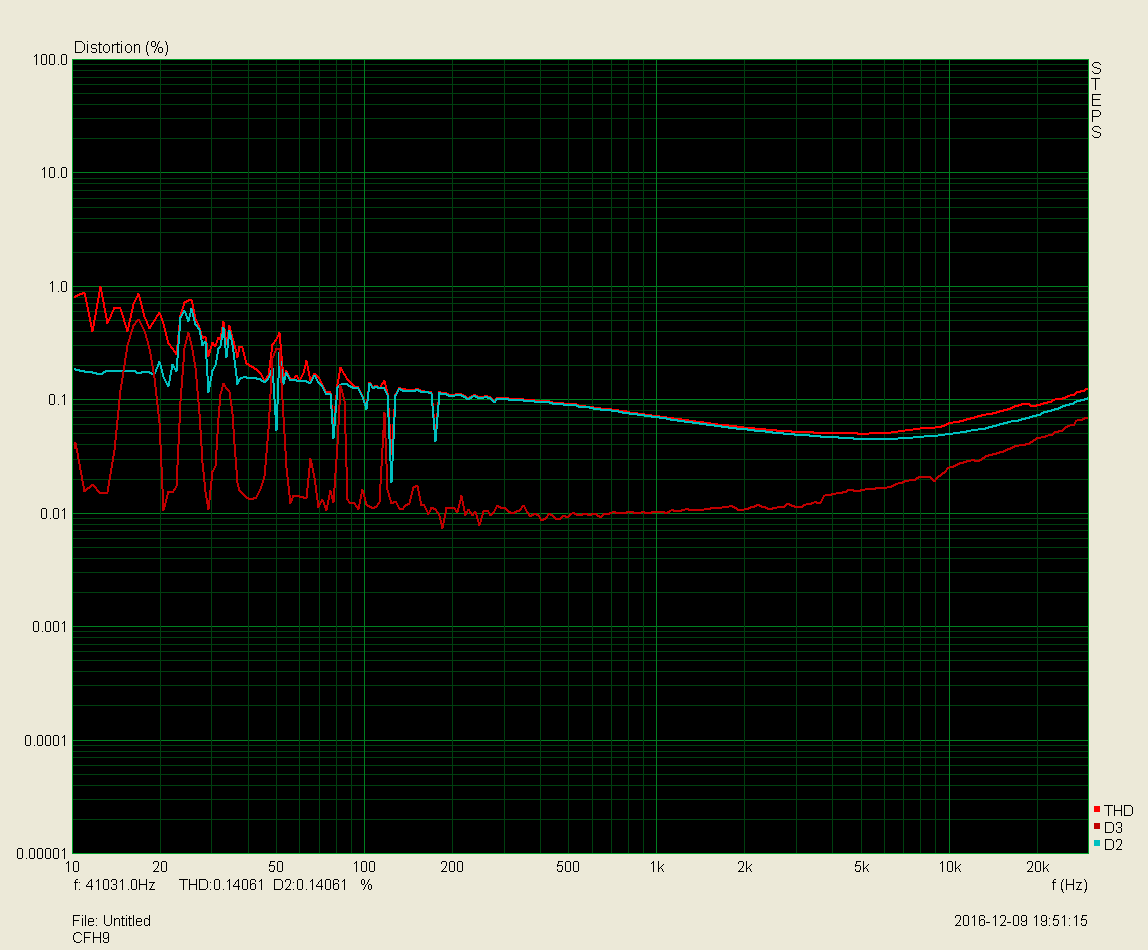Click the 0.0001 y-axis tick label
The image size is (1148, 950).
pyautogui.click(x=46, y=741)
